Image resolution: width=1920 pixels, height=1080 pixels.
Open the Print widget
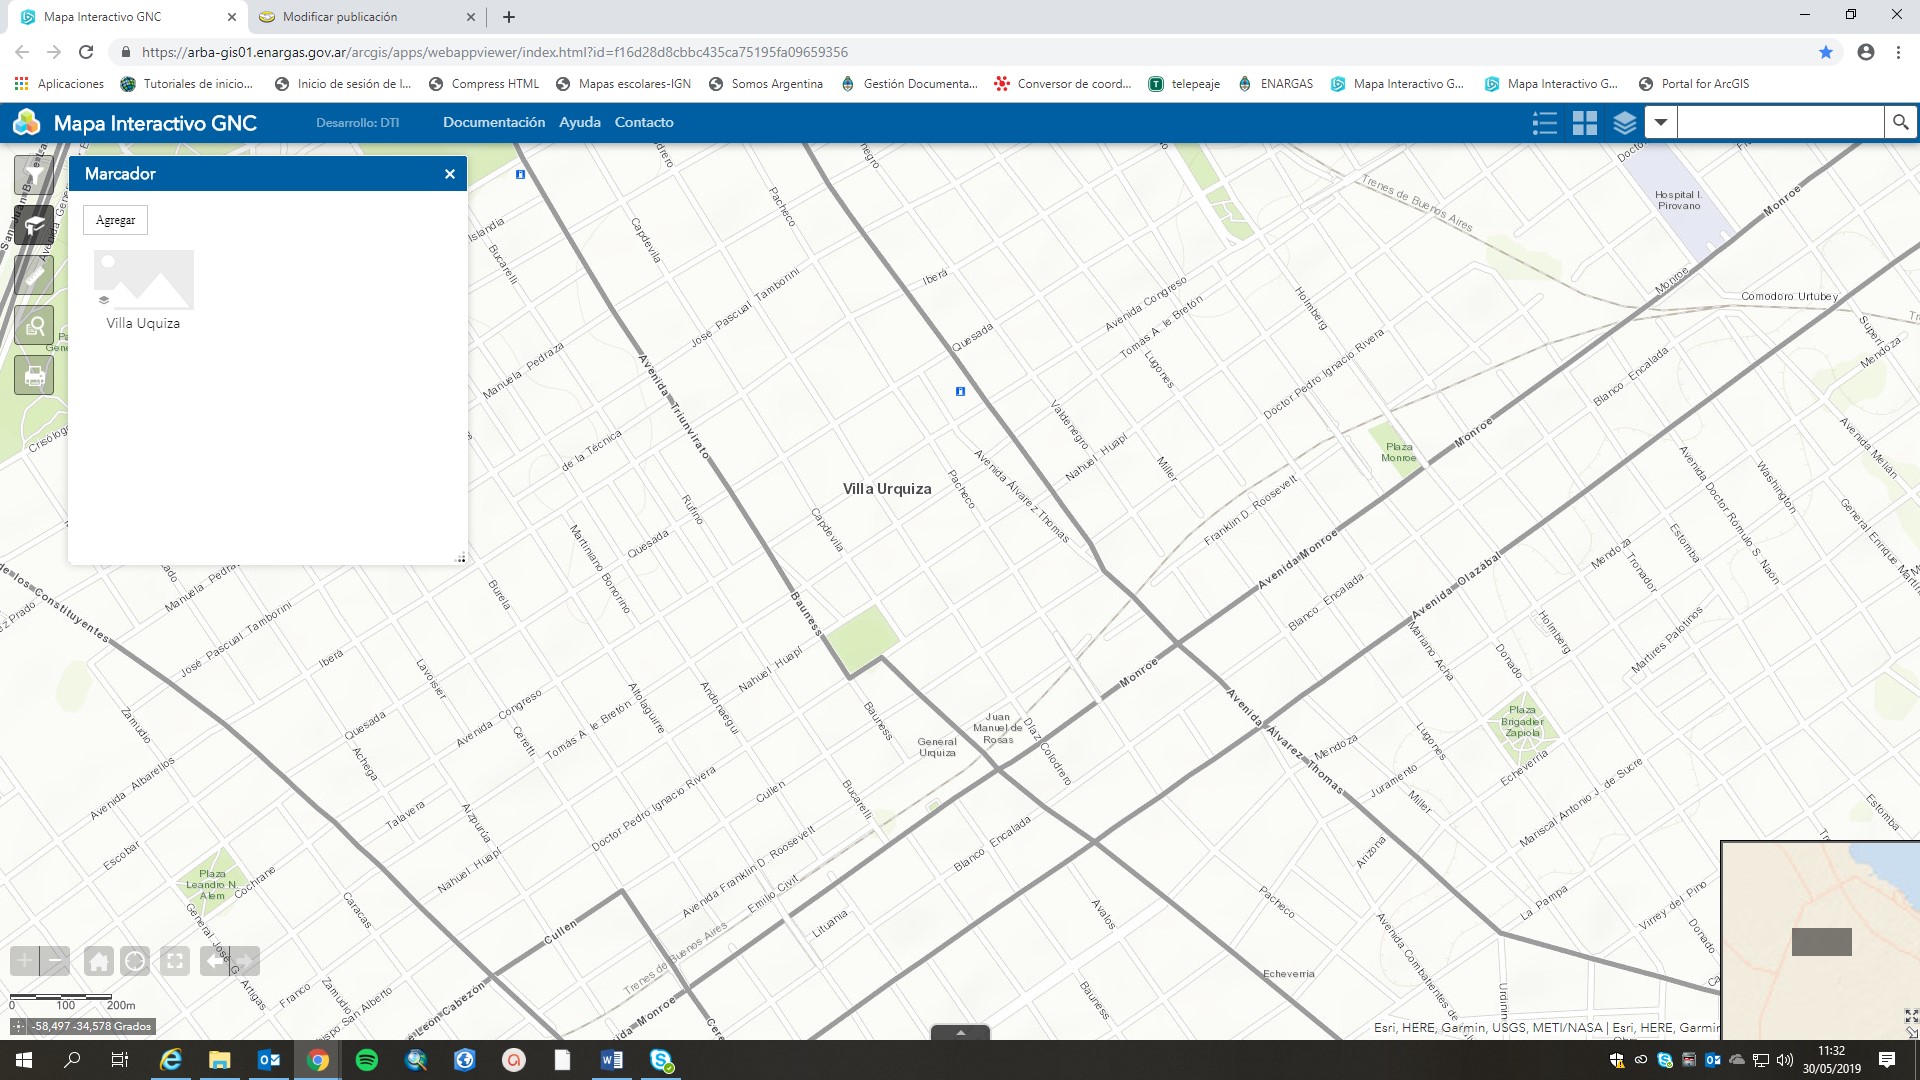[34, 375]
